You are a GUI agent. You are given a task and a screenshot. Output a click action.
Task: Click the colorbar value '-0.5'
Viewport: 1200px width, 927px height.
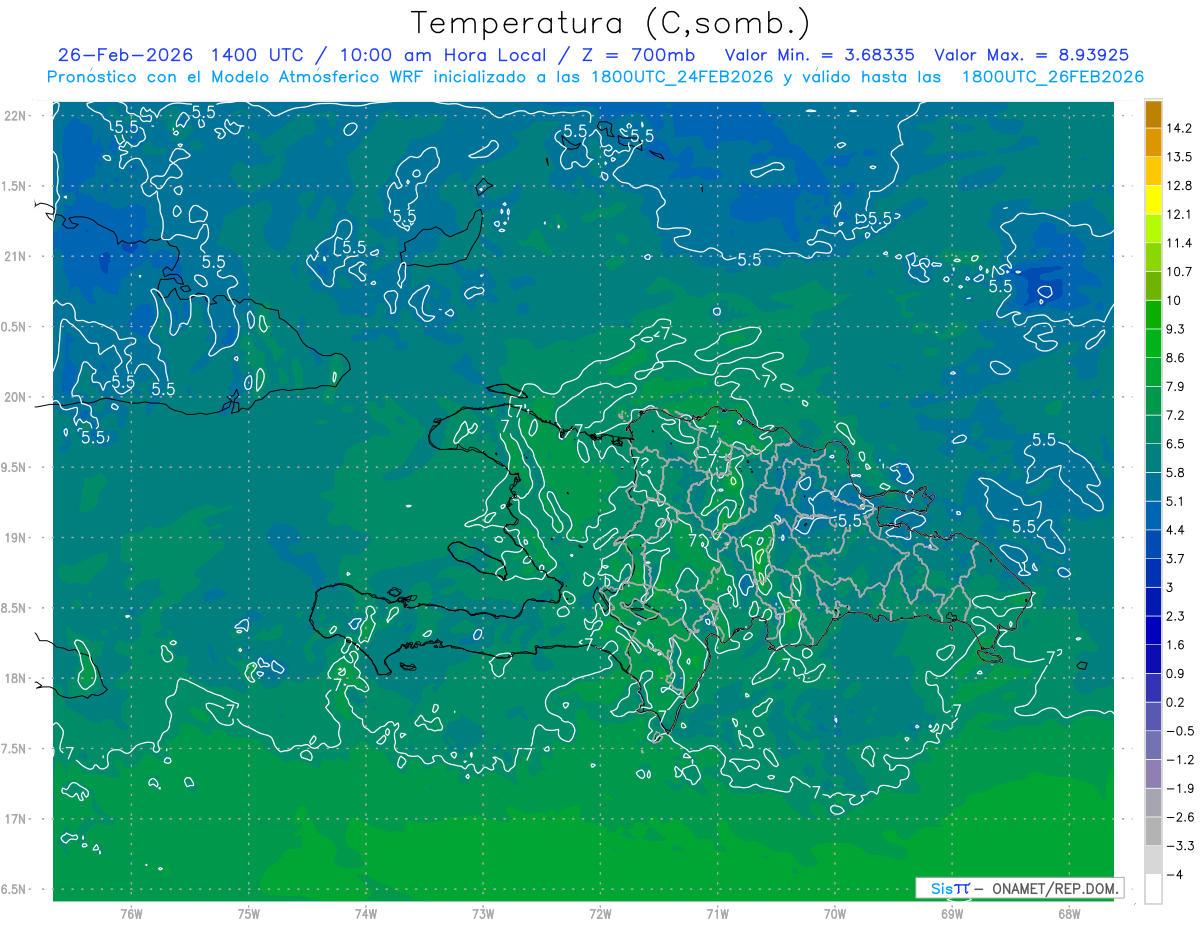(1179, 731)
